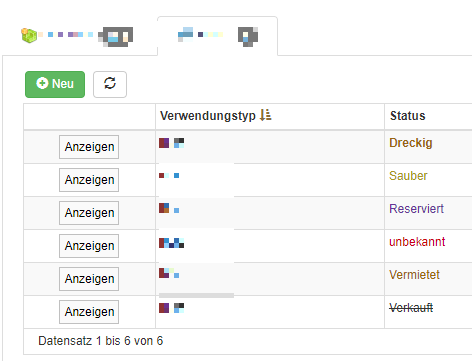The width and height of the screenshot is (472, 361).
Task: Click Anzeigen for the unbekannt row
Action: 89,246
